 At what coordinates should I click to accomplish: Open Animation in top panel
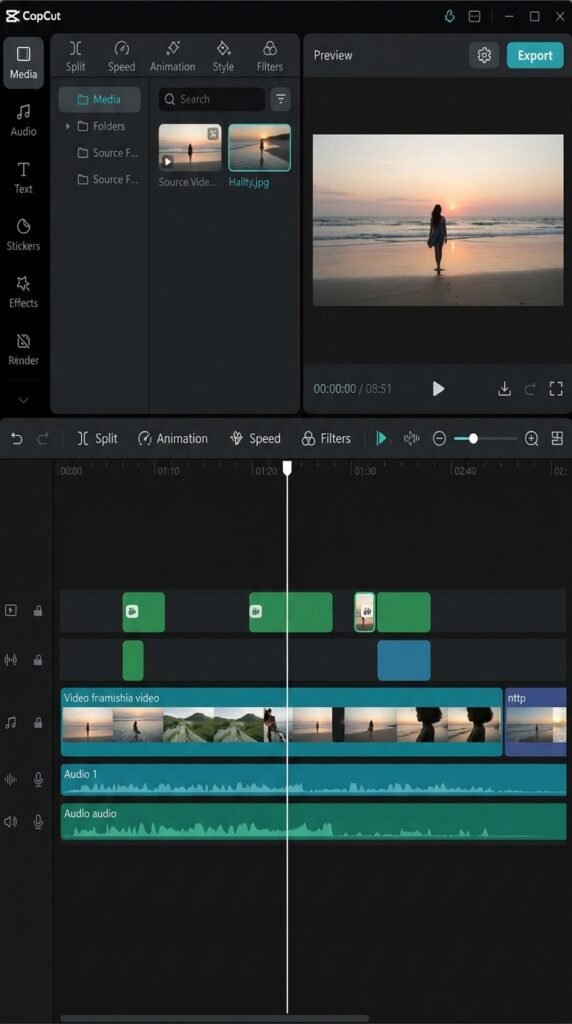pos(172,56)
